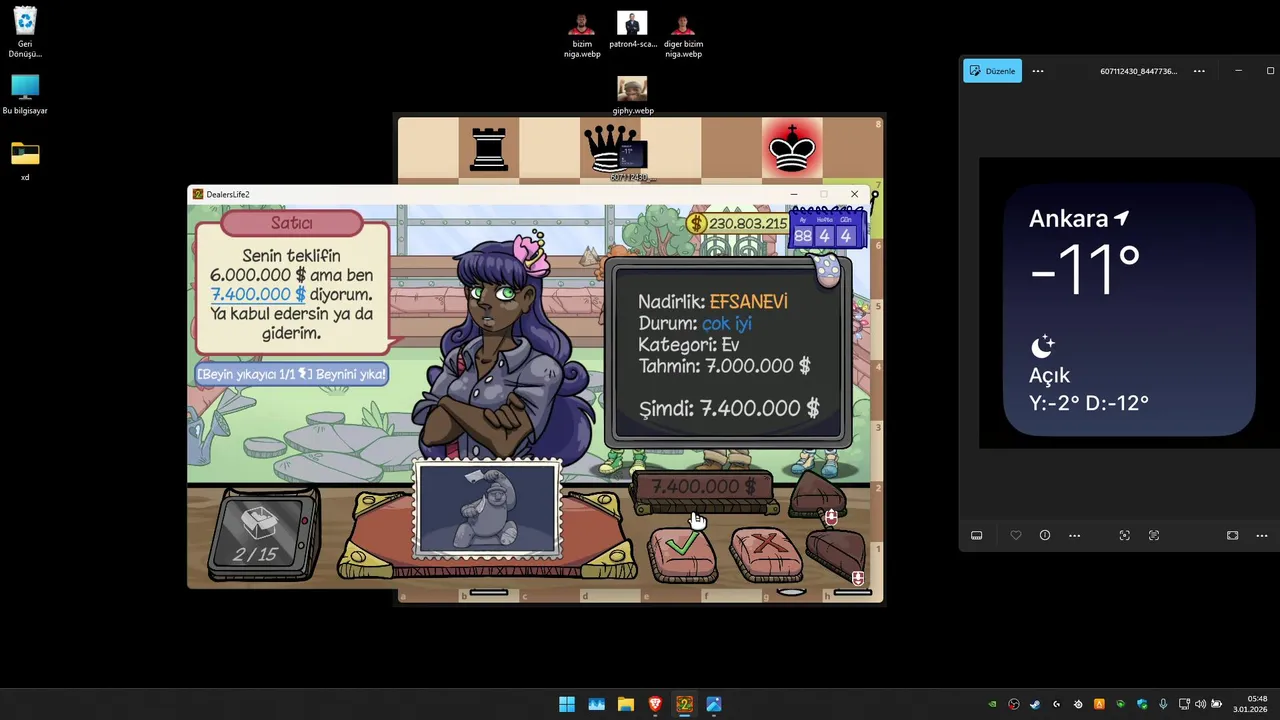Toggle the filmstrip view in Photos

pyautogui.click(x=977, y=536)
